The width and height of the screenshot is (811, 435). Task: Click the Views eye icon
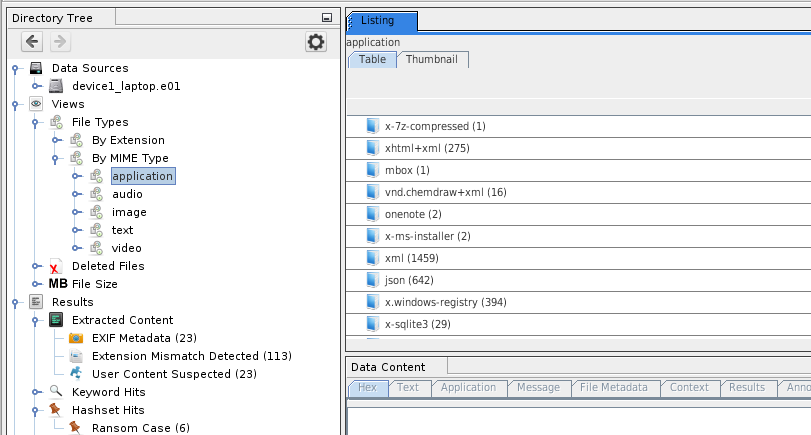pos(36,104)
